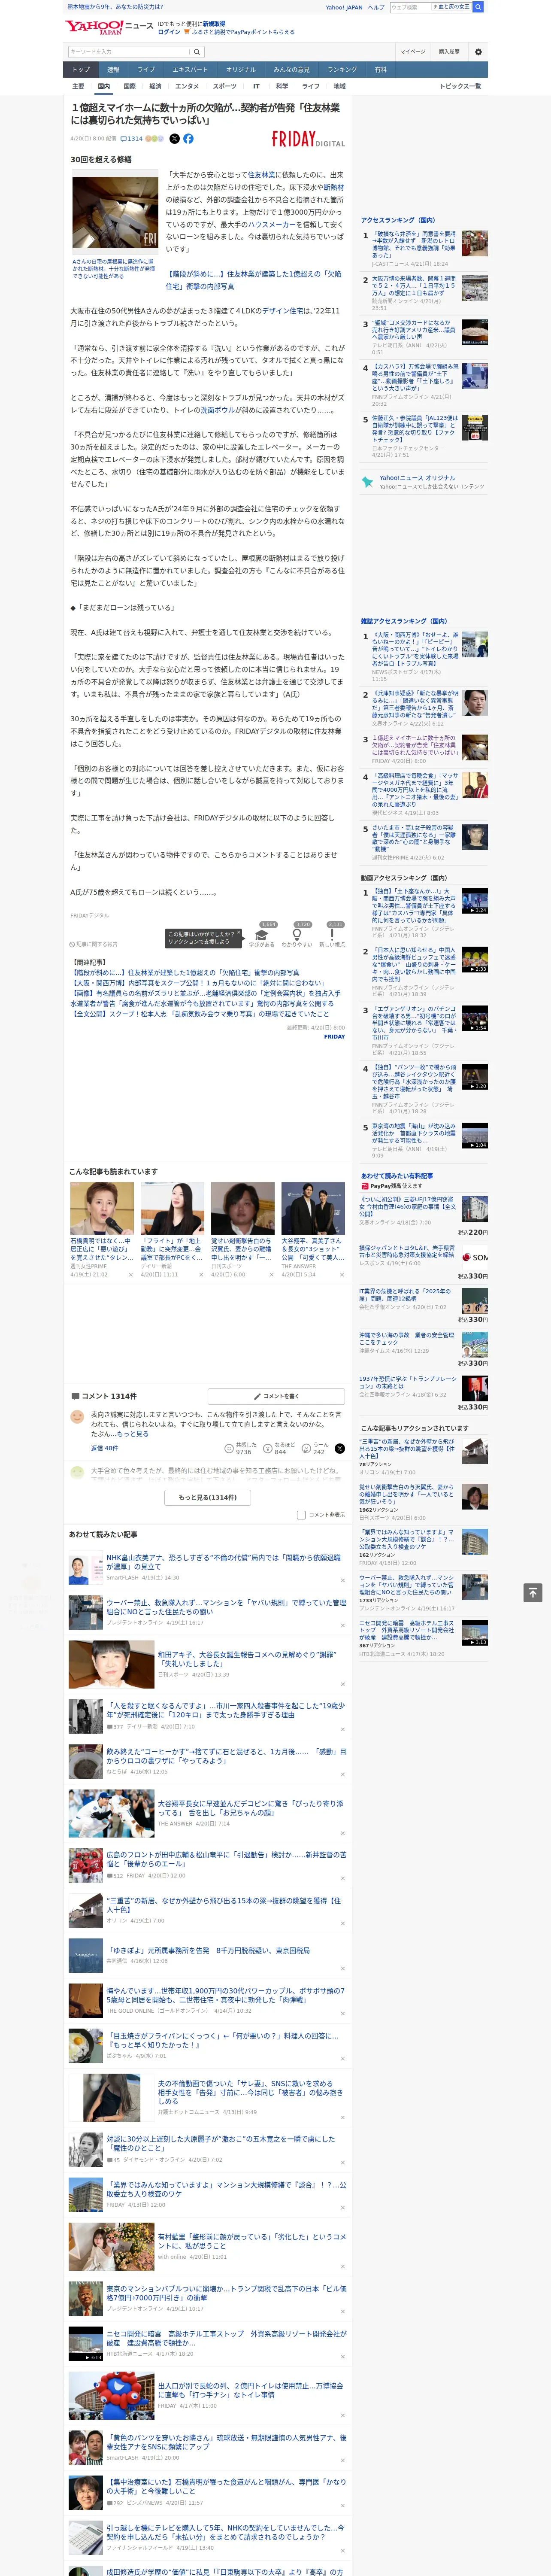Open the 1314 comments bubble icon
The image size is (551, 2576).
124,139
